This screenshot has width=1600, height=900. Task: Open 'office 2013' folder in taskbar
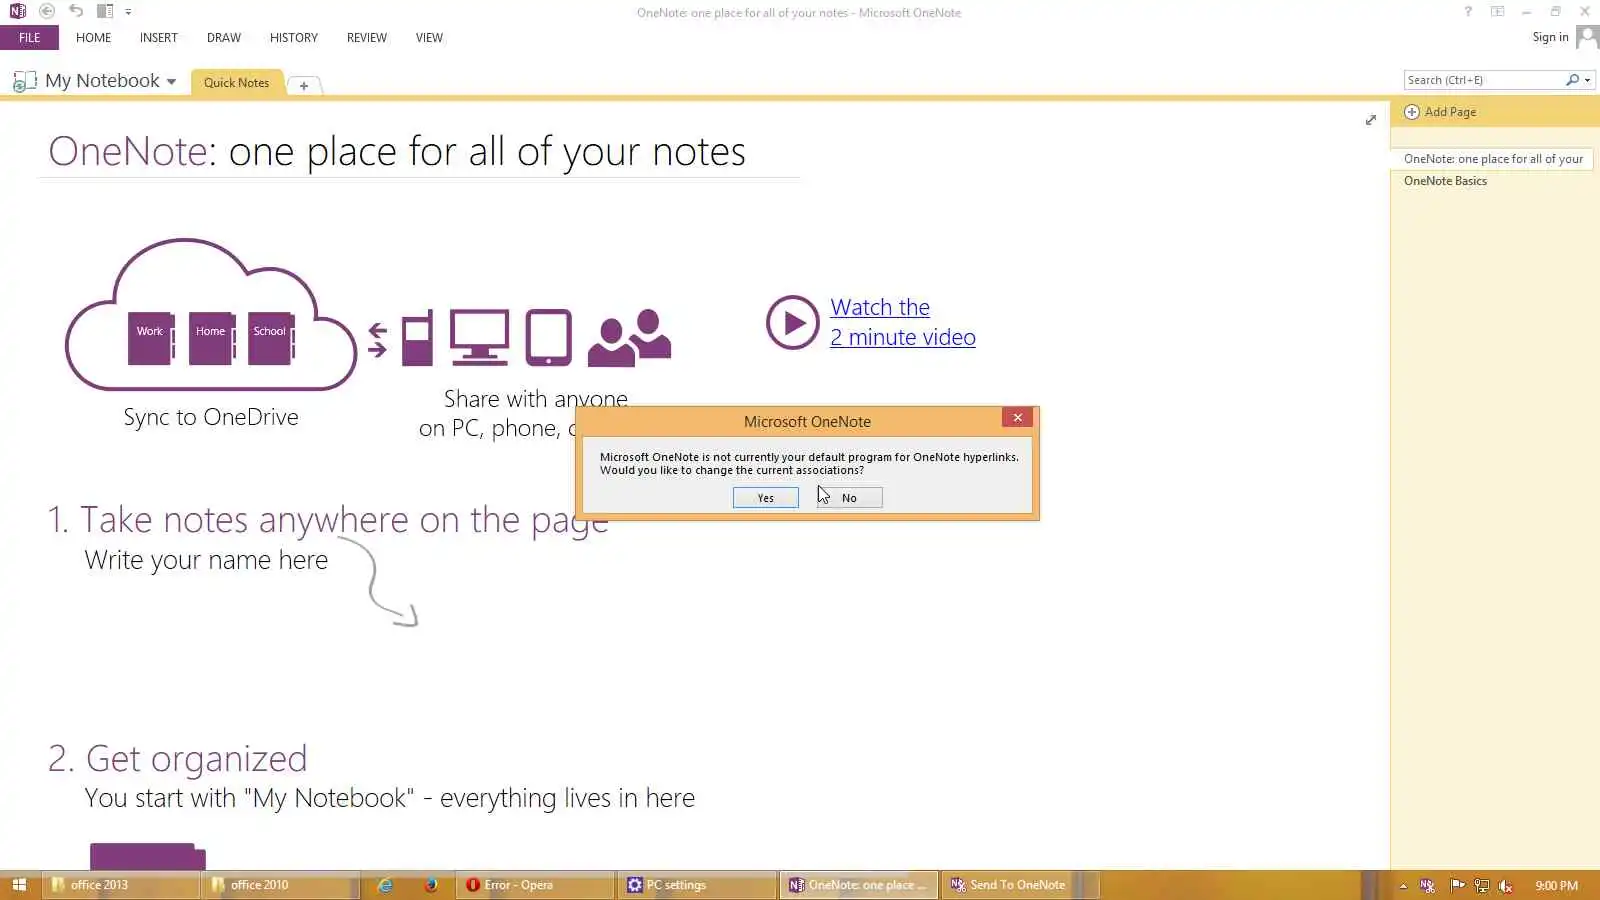coord(120,885)
